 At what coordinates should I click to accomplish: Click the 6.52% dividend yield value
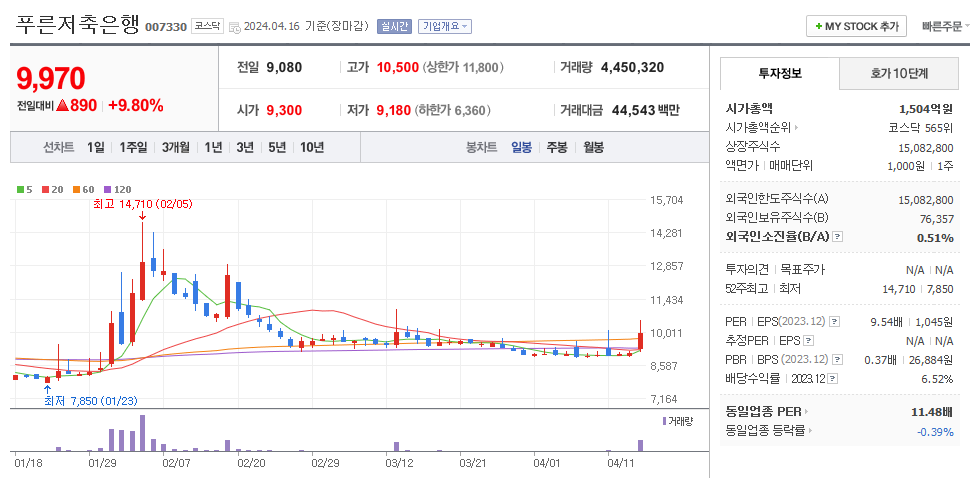click(x=939, y=379)
